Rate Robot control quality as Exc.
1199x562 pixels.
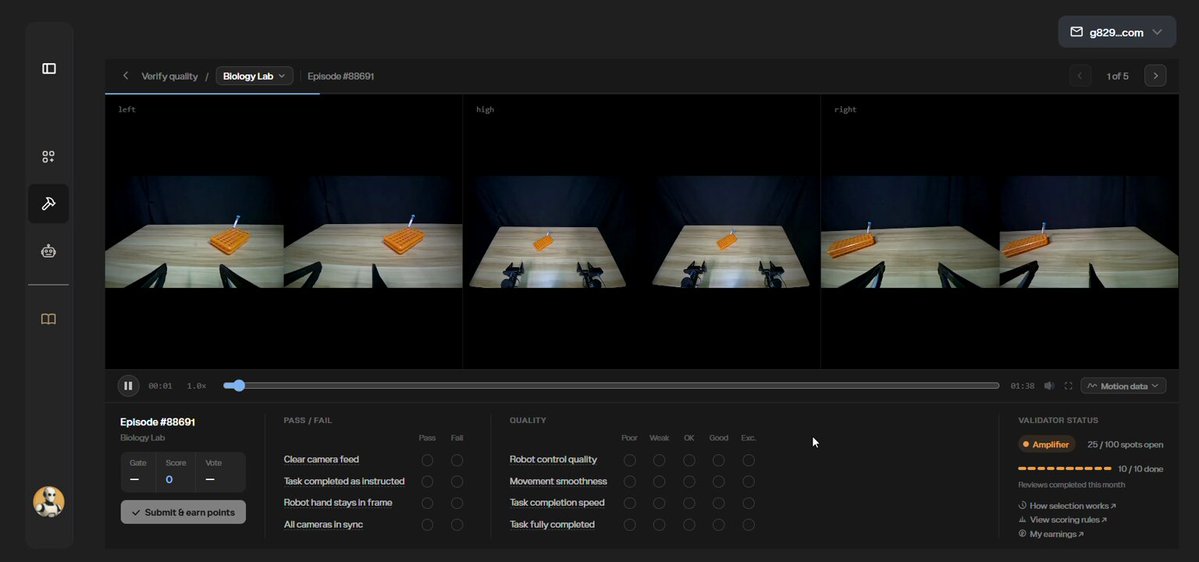point(749,460)
